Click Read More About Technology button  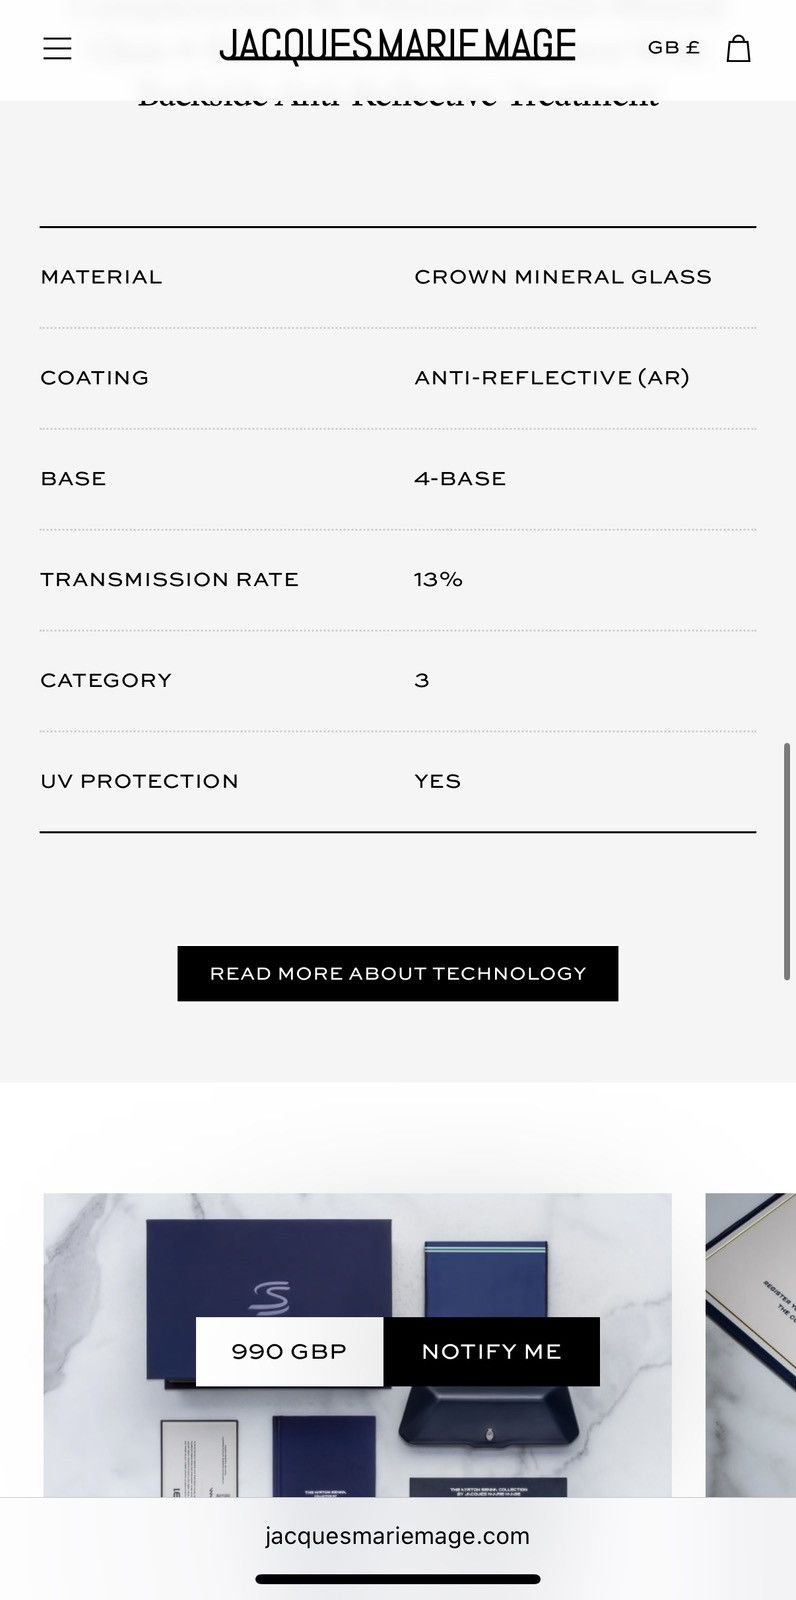(x=398, y=973)
